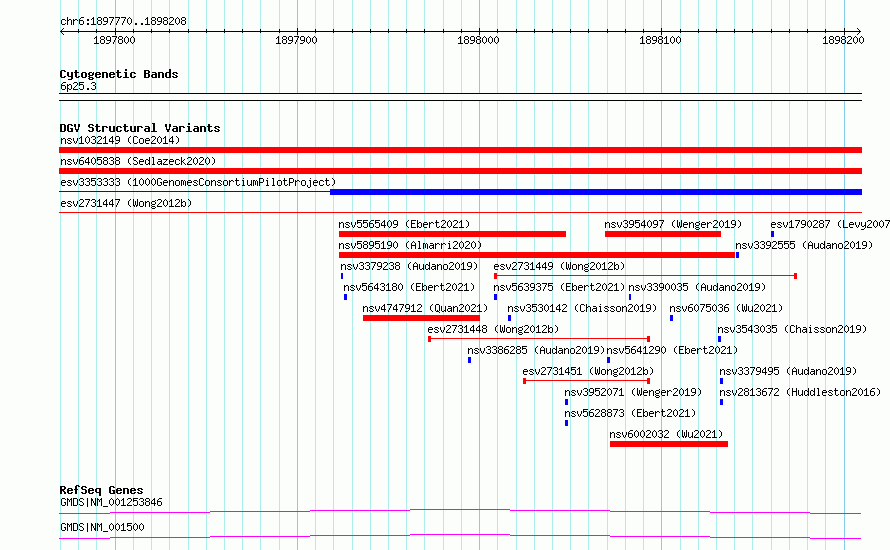Click the nsv3386285 (Audano2019) blue marker
Viewport: 890px width, 550px height.
coord(469,360)
